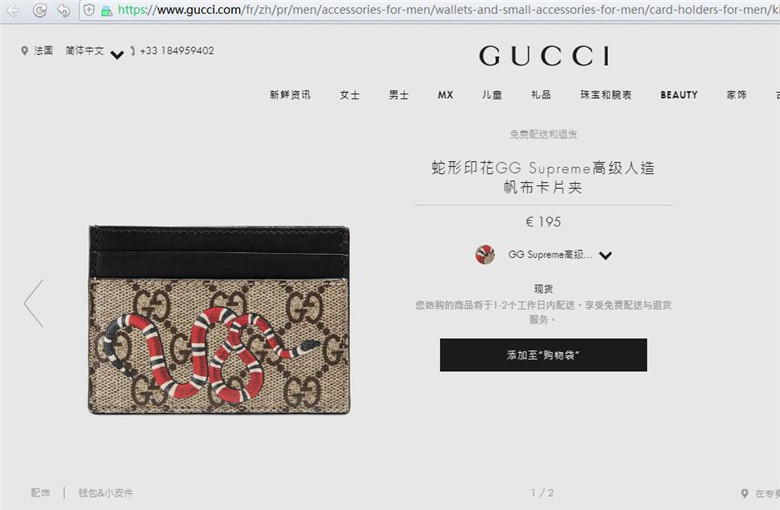This screenshot has width=780, height=510.
Task: Click the 钱包&小皮件 breadcrumb link
Action: (x=105, y=493)
